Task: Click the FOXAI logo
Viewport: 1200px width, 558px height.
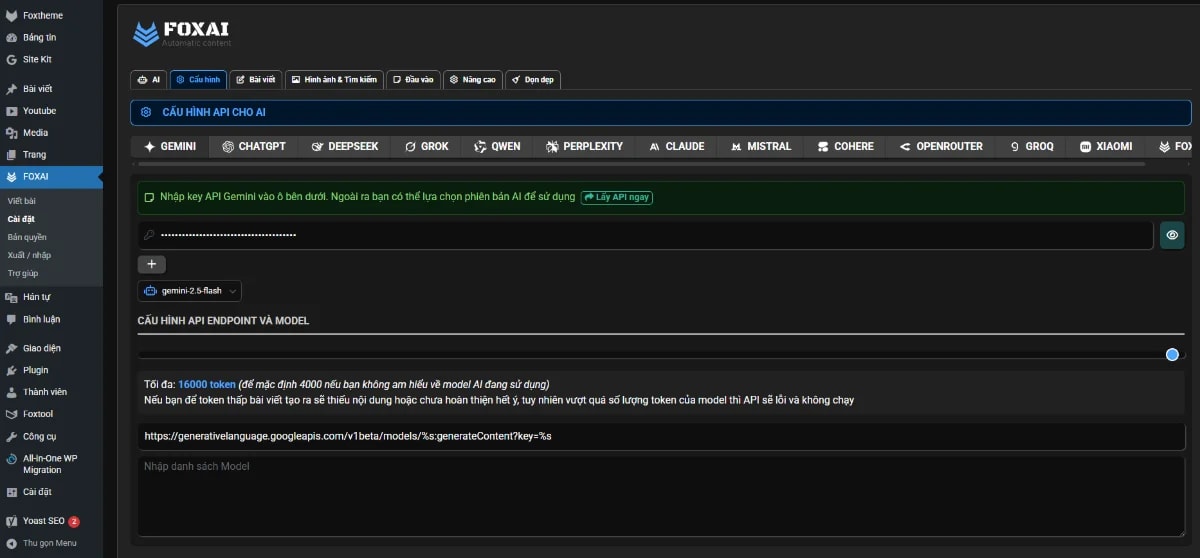Action: [182, 32]
